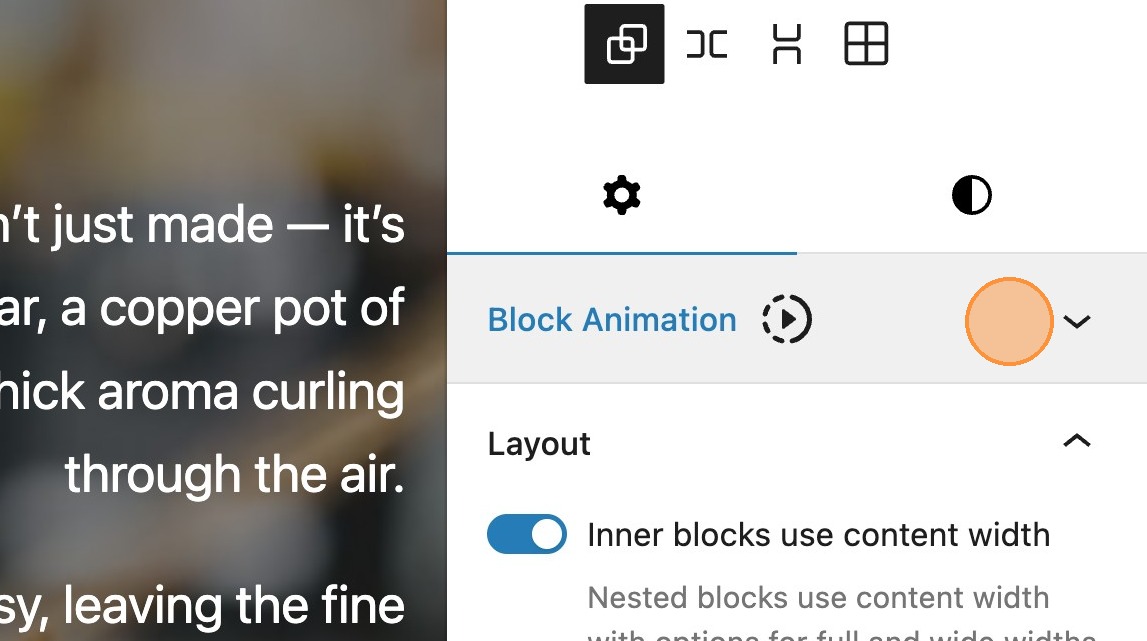Click the "aroma curling" text line
This screenshot has width=1147, height=641.
(250, 392)
